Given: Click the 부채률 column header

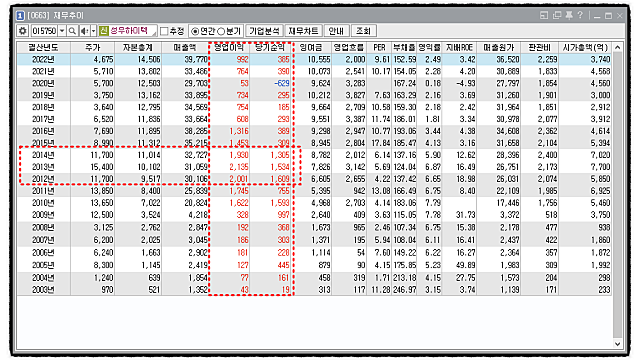Looking at the screenshot, I should (404, 47).
